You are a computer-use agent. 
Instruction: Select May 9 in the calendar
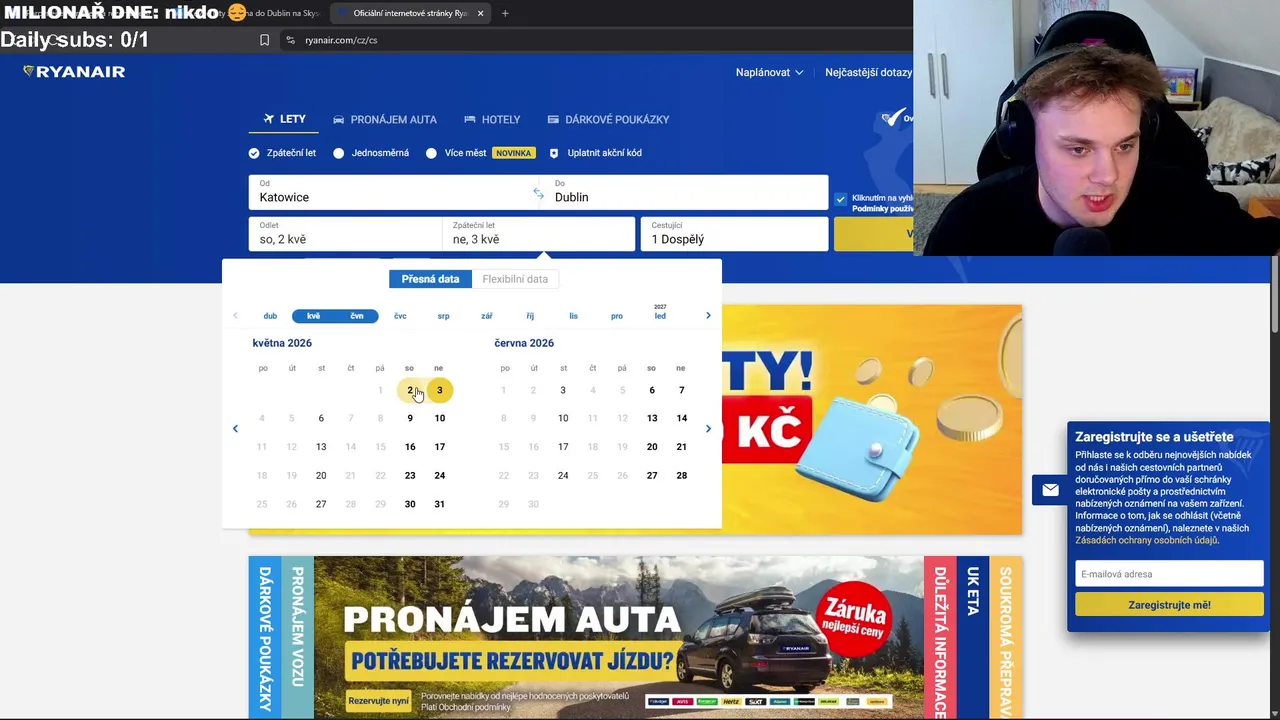pos(410,418)
